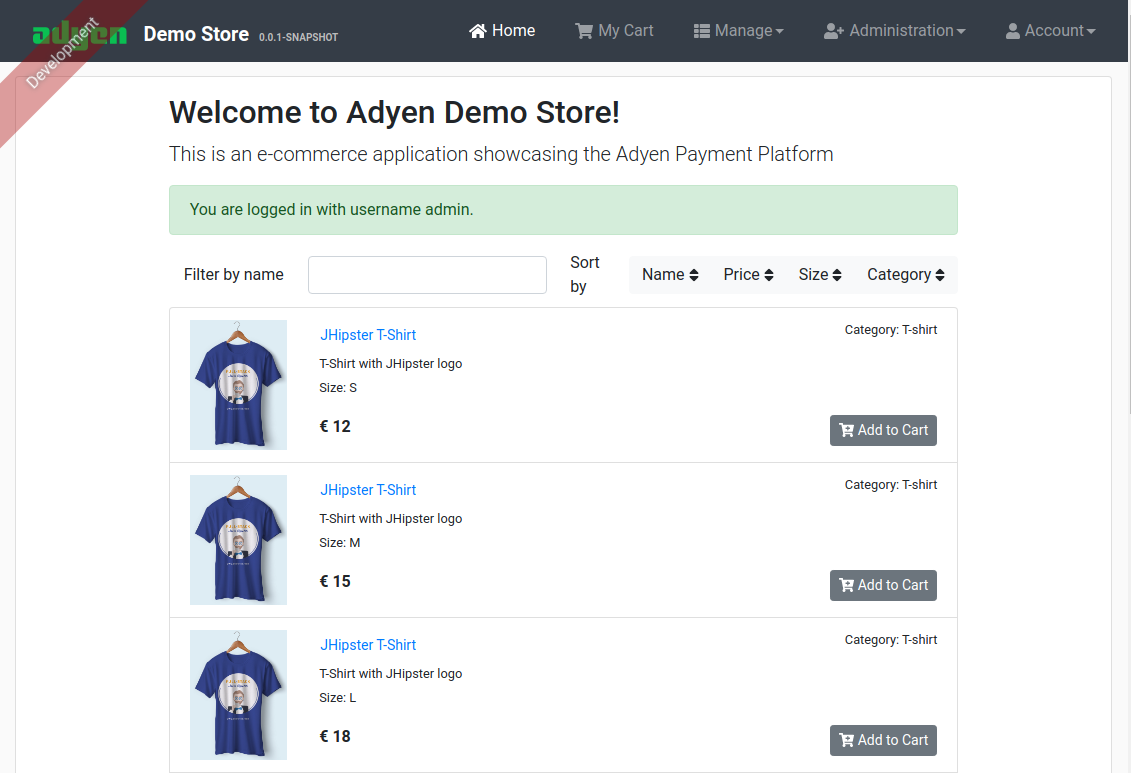Open My Cart from the navbar

point(614,31)
